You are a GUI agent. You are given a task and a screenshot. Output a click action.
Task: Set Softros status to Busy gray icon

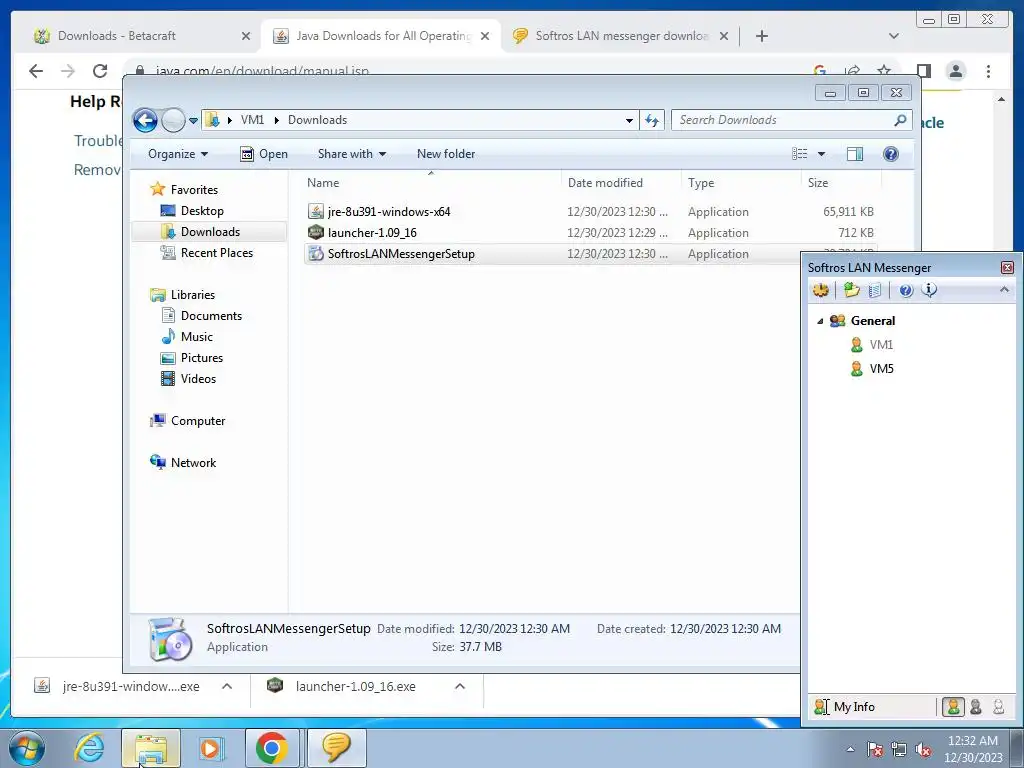pyautogui.click(x=976, y=707)
